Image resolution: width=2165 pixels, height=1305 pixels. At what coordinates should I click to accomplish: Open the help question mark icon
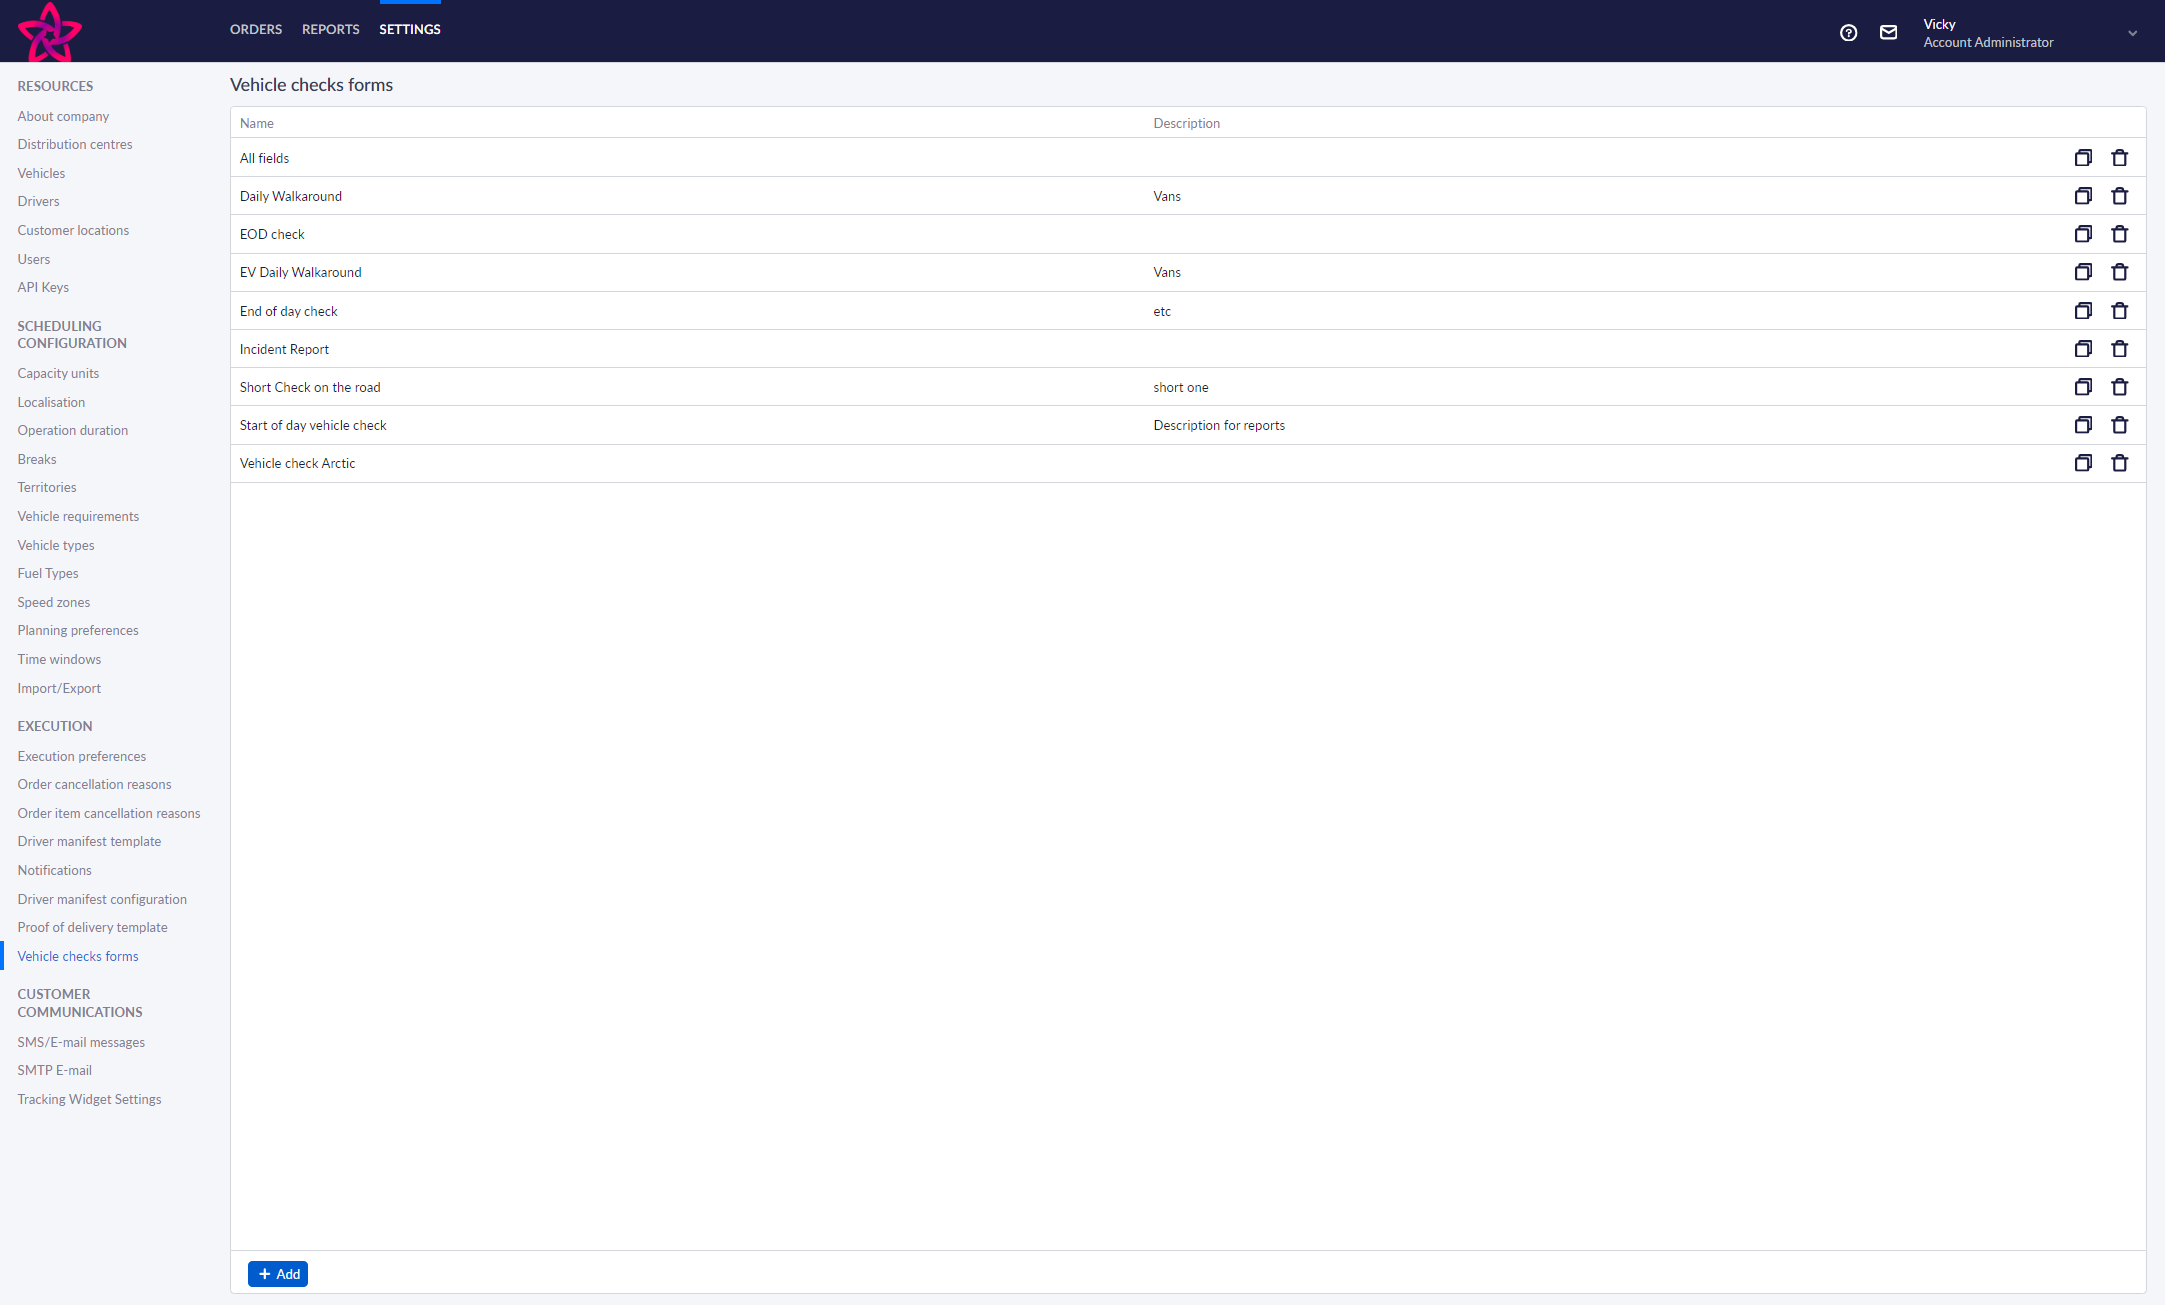(1848, 33)
